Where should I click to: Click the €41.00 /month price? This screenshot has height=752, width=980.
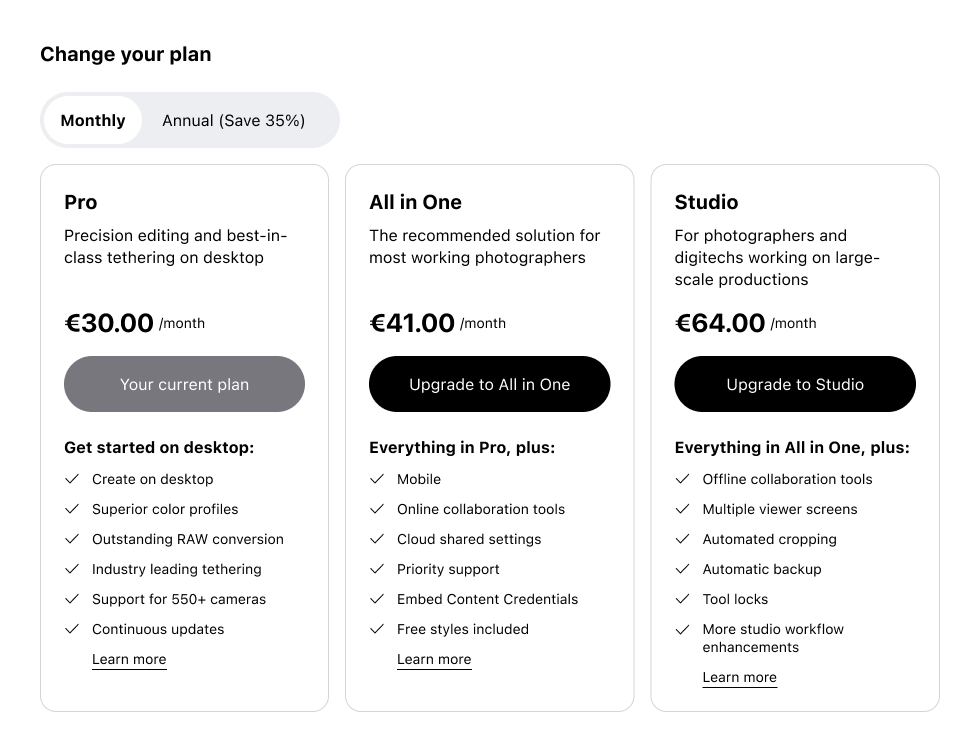click(438, 323)
